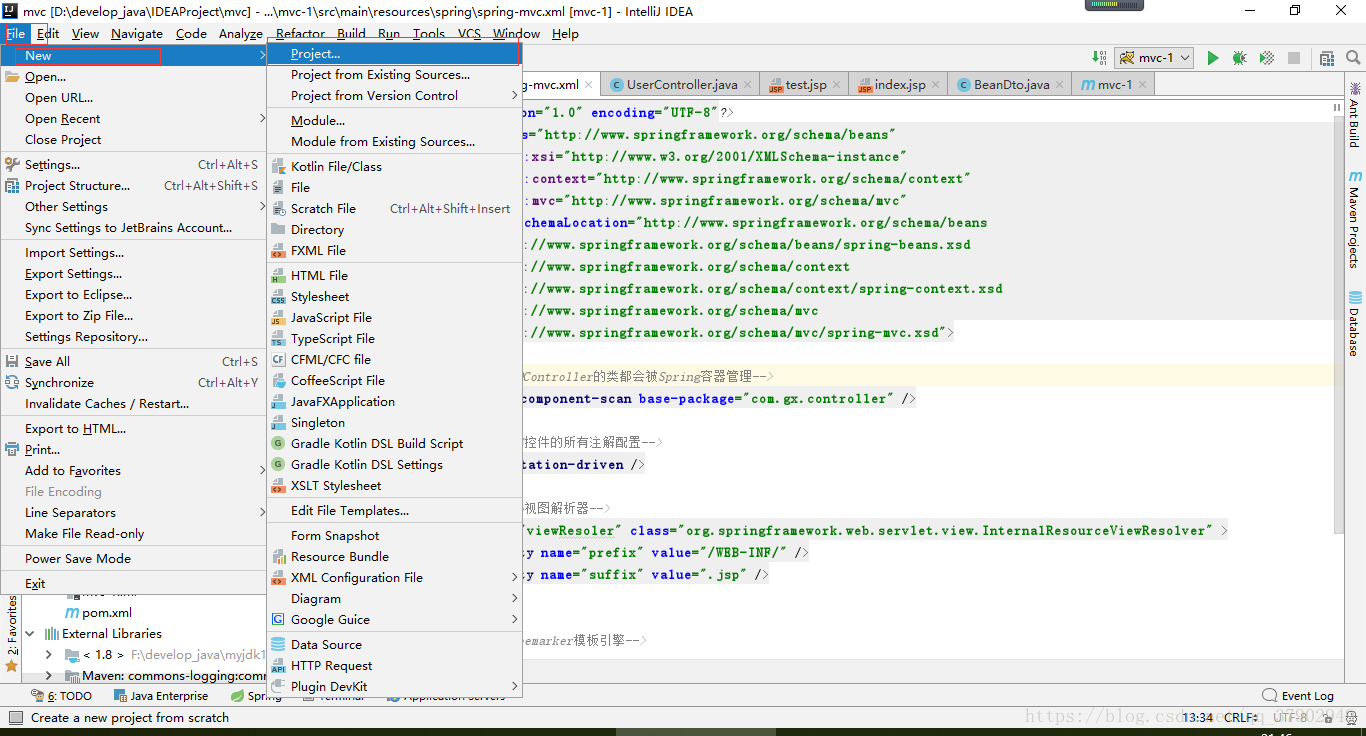Expand the Open Recent submenu
1366x736 pixels.
point(134,118)
